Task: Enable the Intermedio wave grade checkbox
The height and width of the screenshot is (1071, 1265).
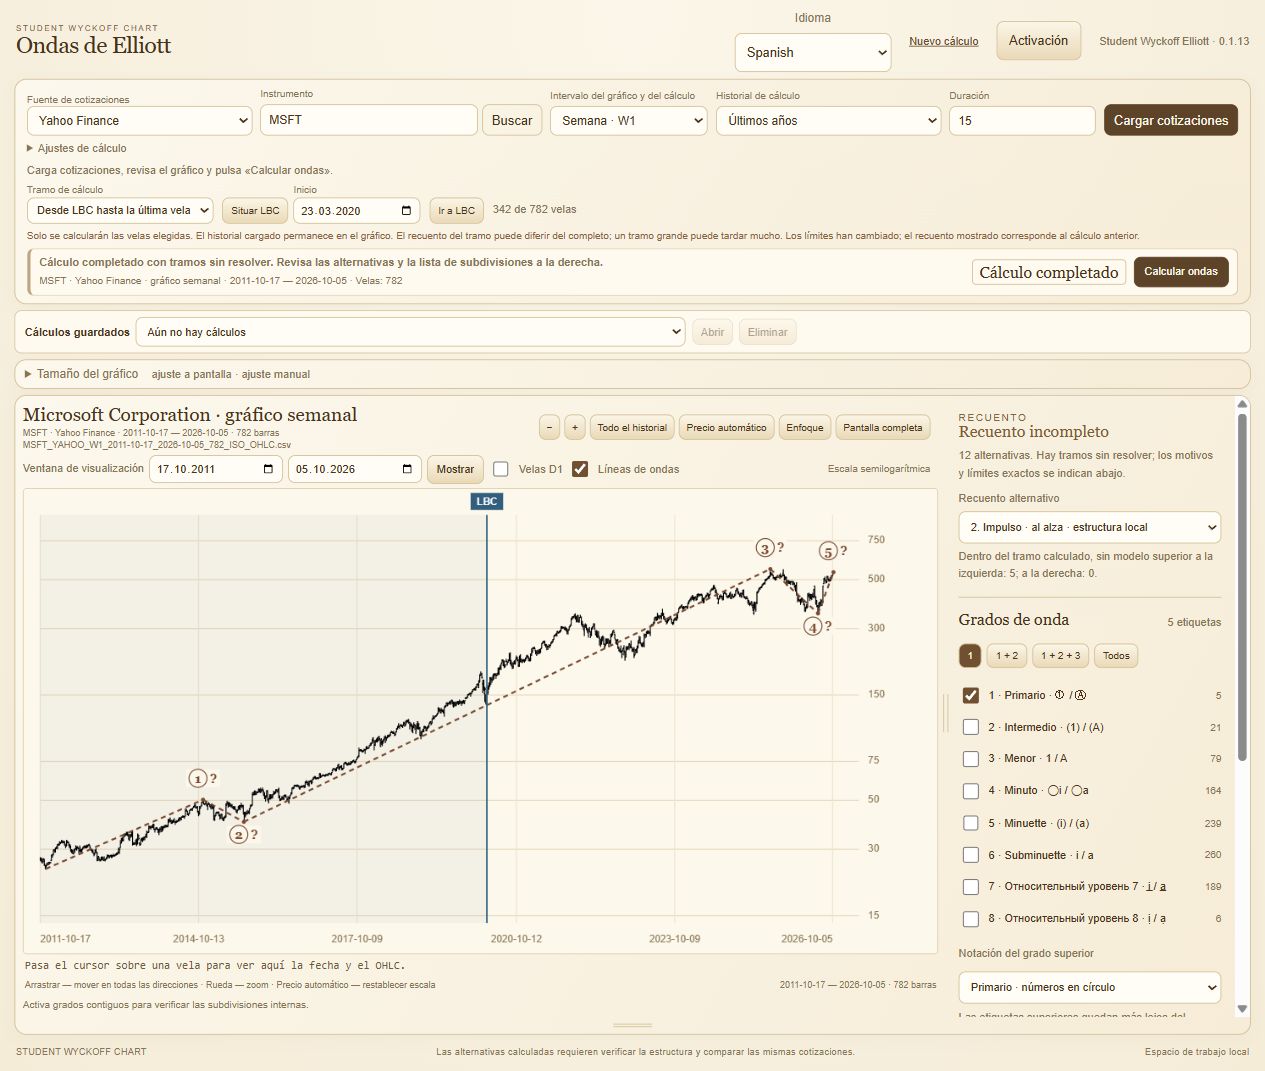Action: pos(970,727)
